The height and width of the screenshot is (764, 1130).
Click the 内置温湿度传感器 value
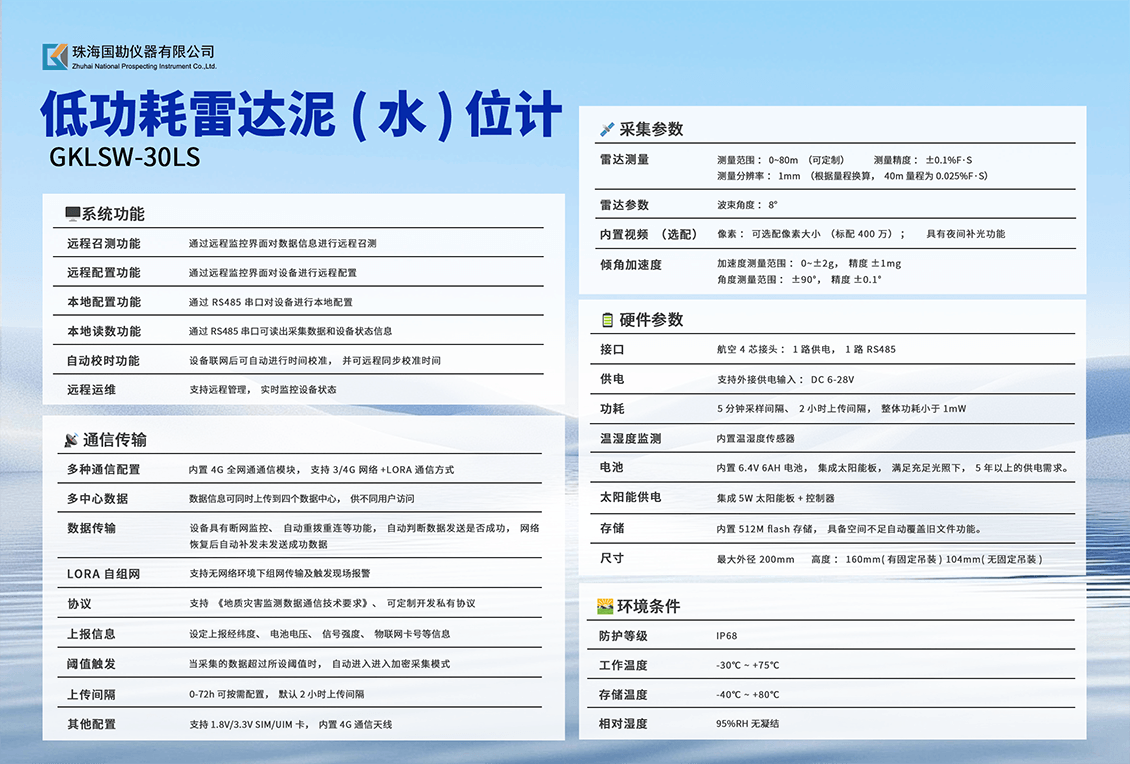click(x=755, y=438)
